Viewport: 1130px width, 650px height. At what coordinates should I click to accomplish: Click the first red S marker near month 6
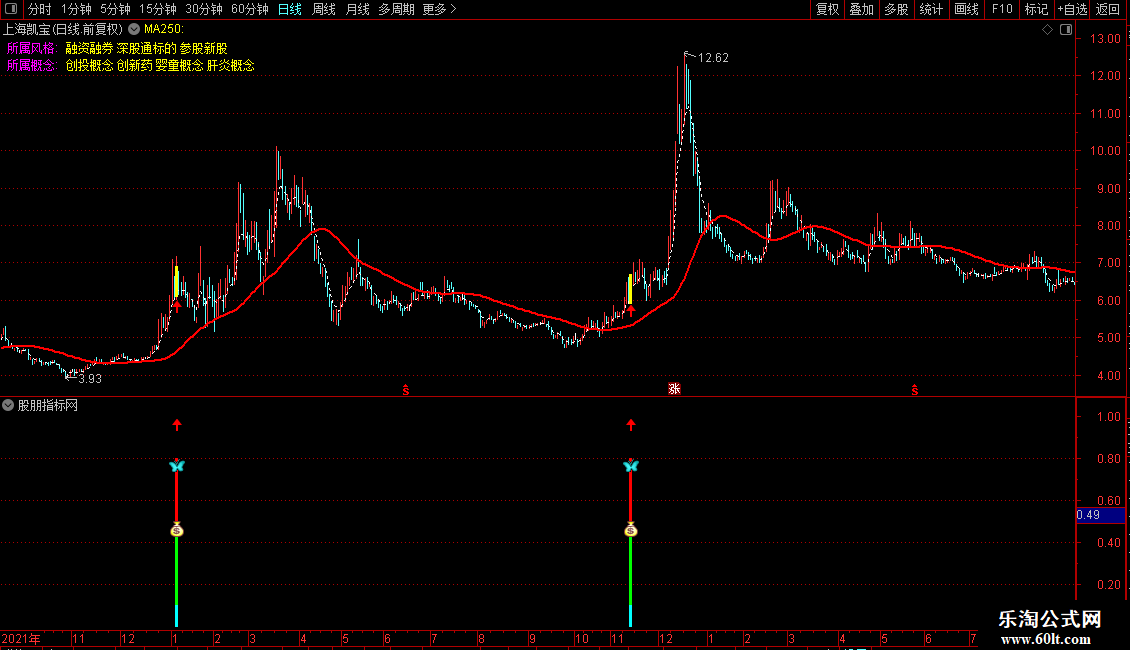pos(406,390)
